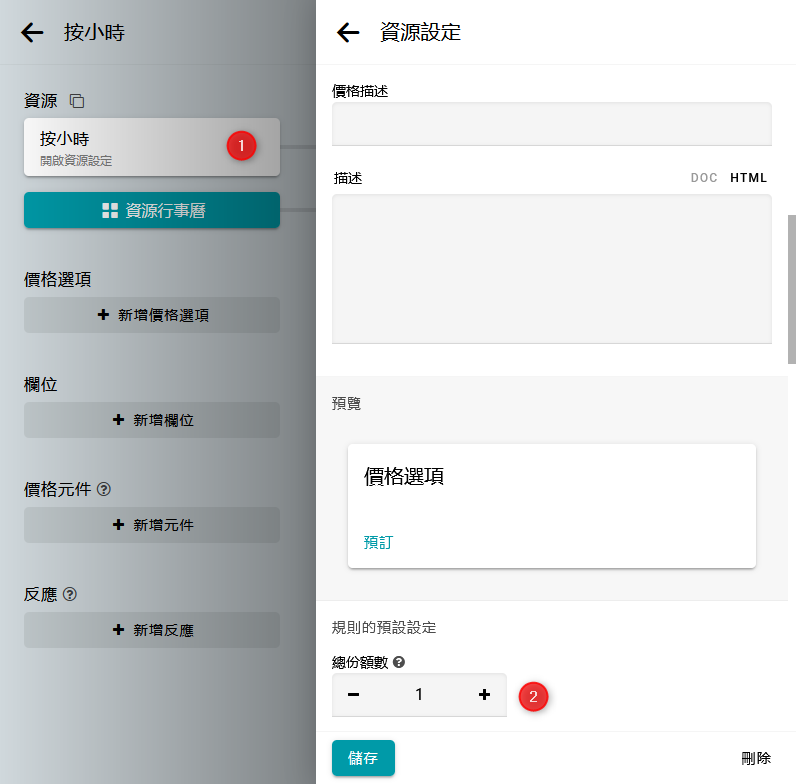Switch description editor to DOC mode
796x784 pixels.
[704, 178]
